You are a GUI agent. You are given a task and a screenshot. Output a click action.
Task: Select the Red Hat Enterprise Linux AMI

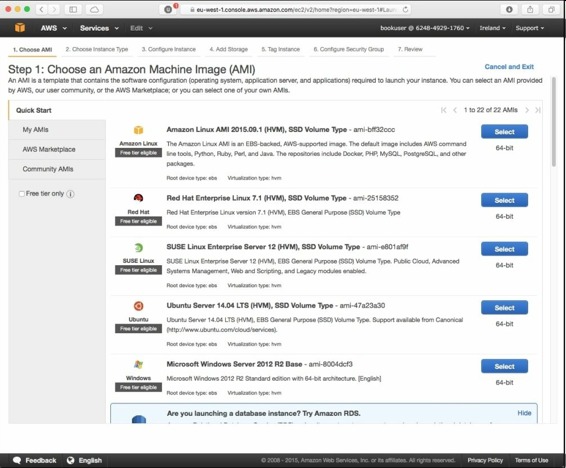click(x=504, y=200)
